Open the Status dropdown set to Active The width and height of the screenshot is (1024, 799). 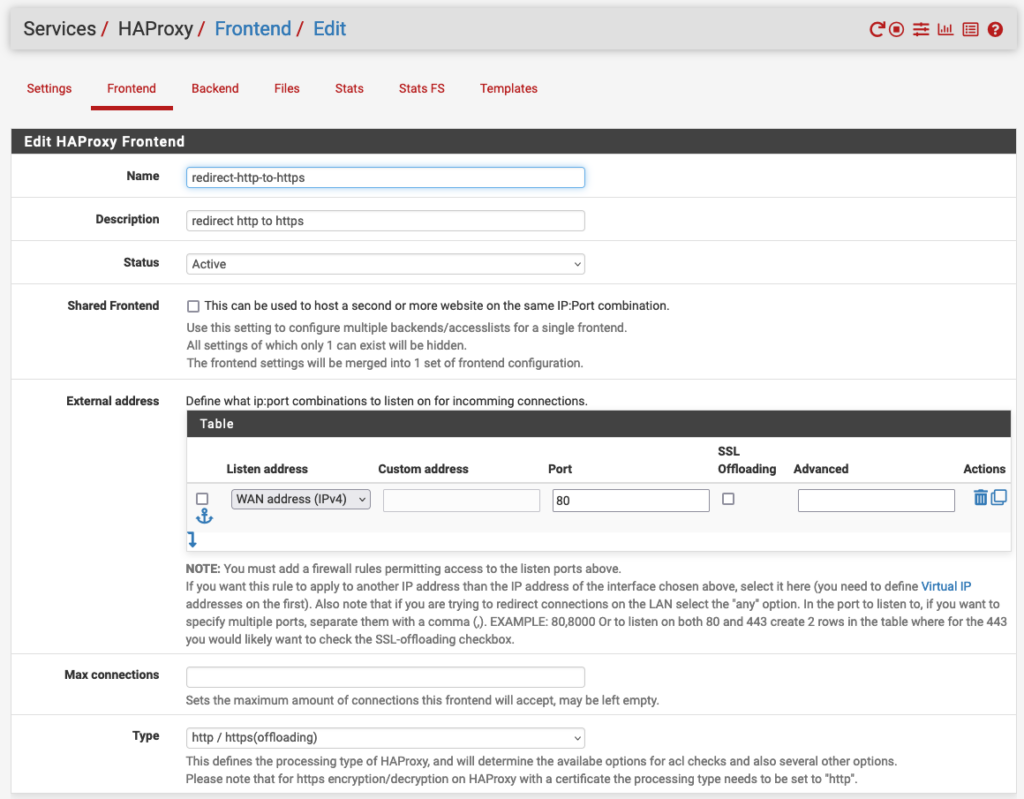[385, 264]
